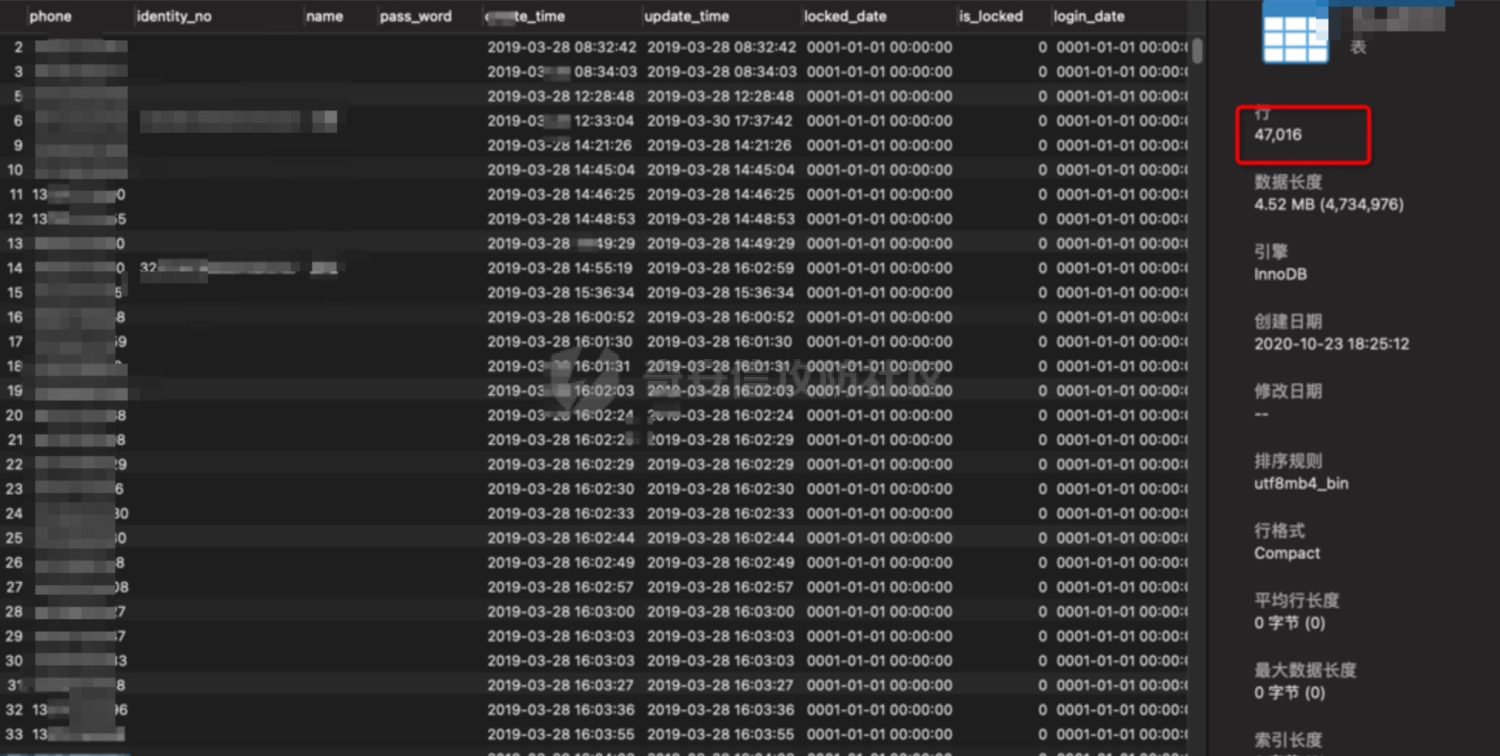The width and height of the screenshot is (1500, 756).
Task: Select the locked_date column header
Action: 845,16
